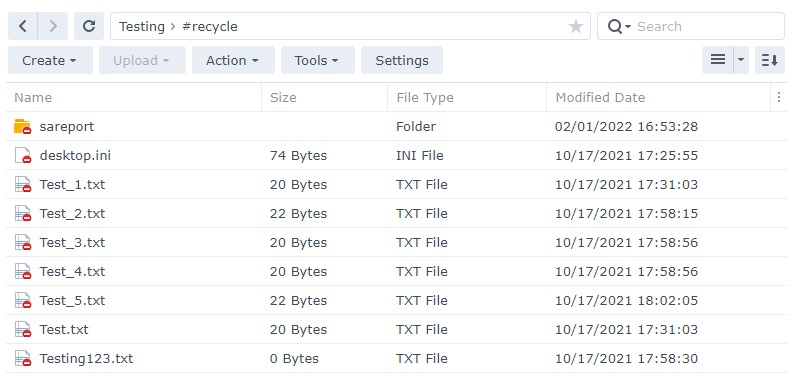Screen dimensions: 793x378
Task: Click the 0 Bytes size cell
Action: coord(294,359)
